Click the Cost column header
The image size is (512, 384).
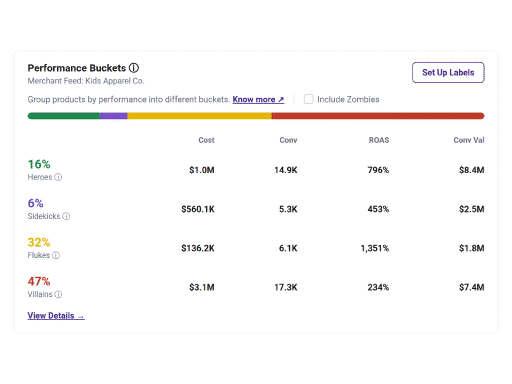click(206, 140)
